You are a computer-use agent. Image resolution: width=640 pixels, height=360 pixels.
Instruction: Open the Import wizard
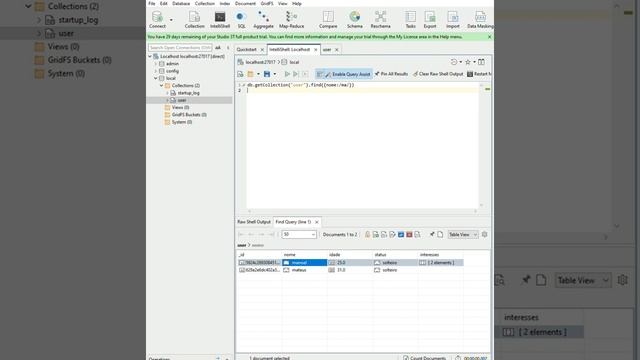point(452,20)
